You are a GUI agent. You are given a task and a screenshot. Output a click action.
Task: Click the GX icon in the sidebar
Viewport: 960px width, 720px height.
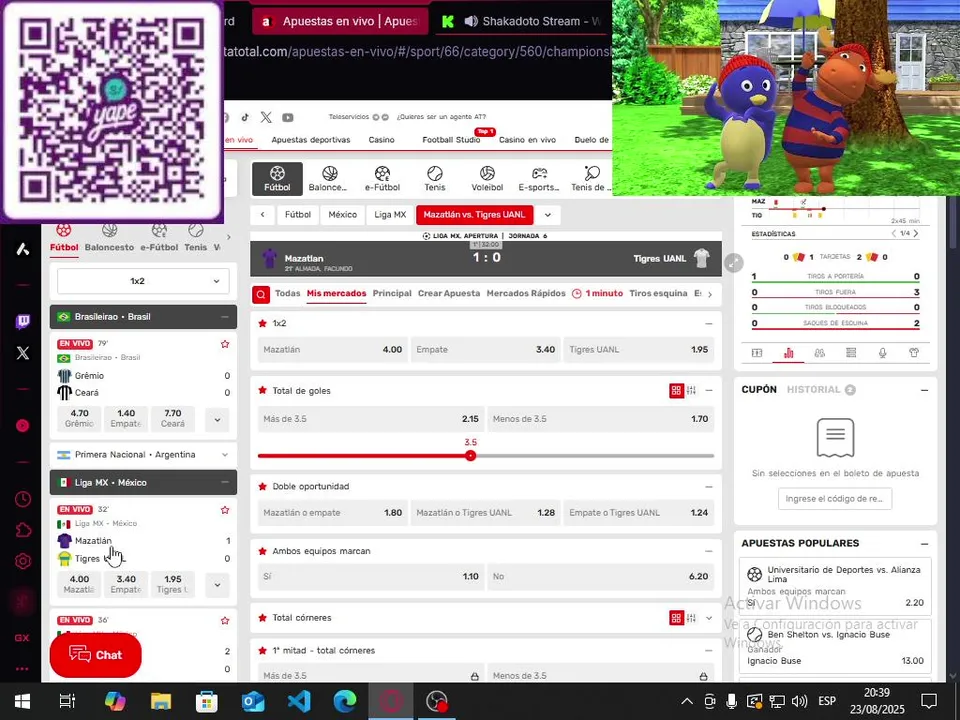coord(22,637)
